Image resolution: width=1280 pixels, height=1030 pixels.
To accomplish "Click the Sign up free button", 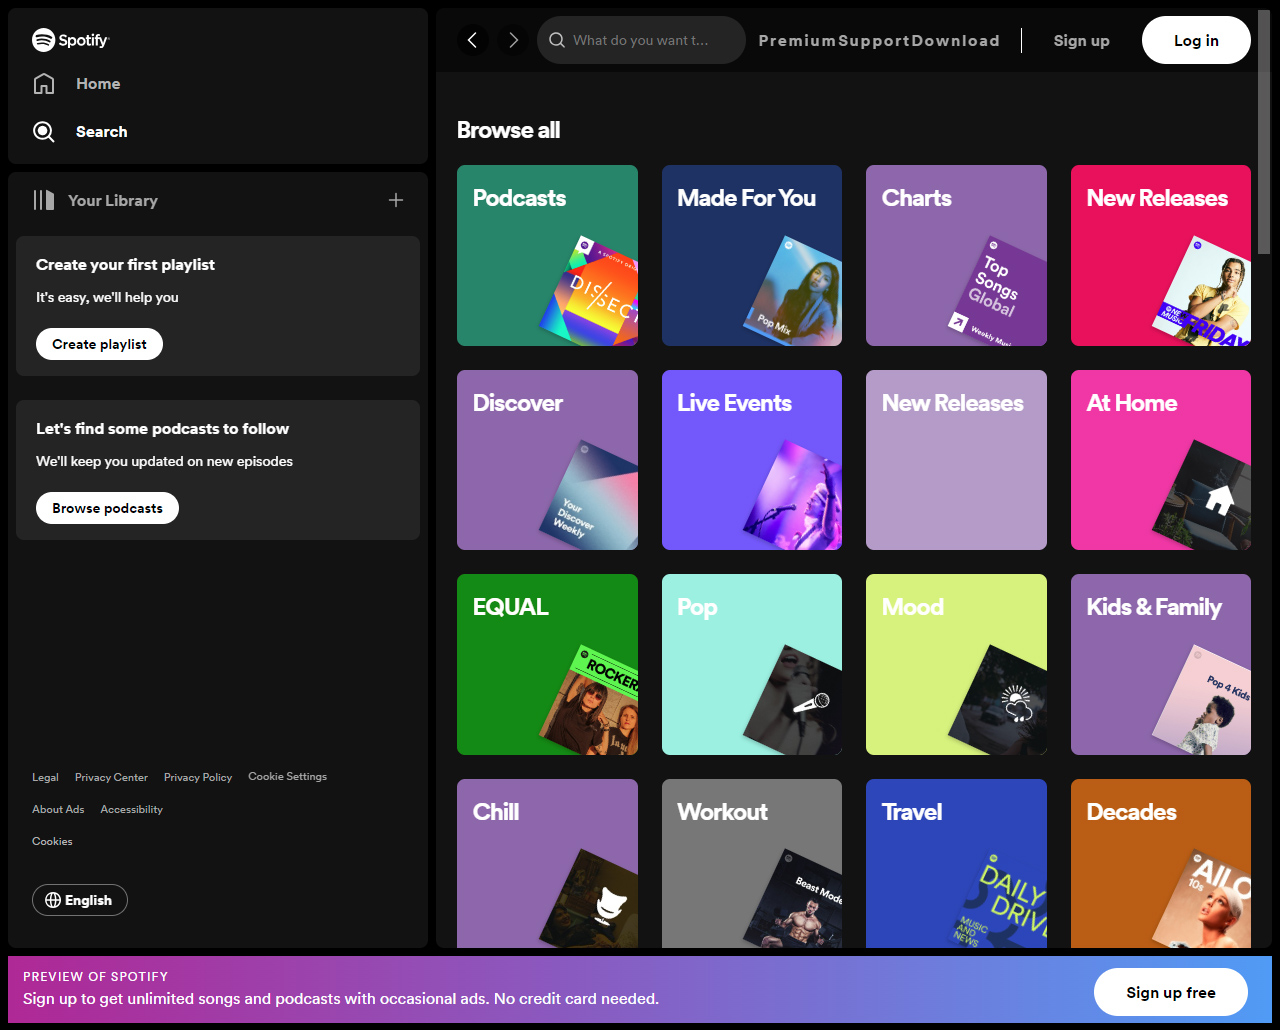I will pos(1171,992).
